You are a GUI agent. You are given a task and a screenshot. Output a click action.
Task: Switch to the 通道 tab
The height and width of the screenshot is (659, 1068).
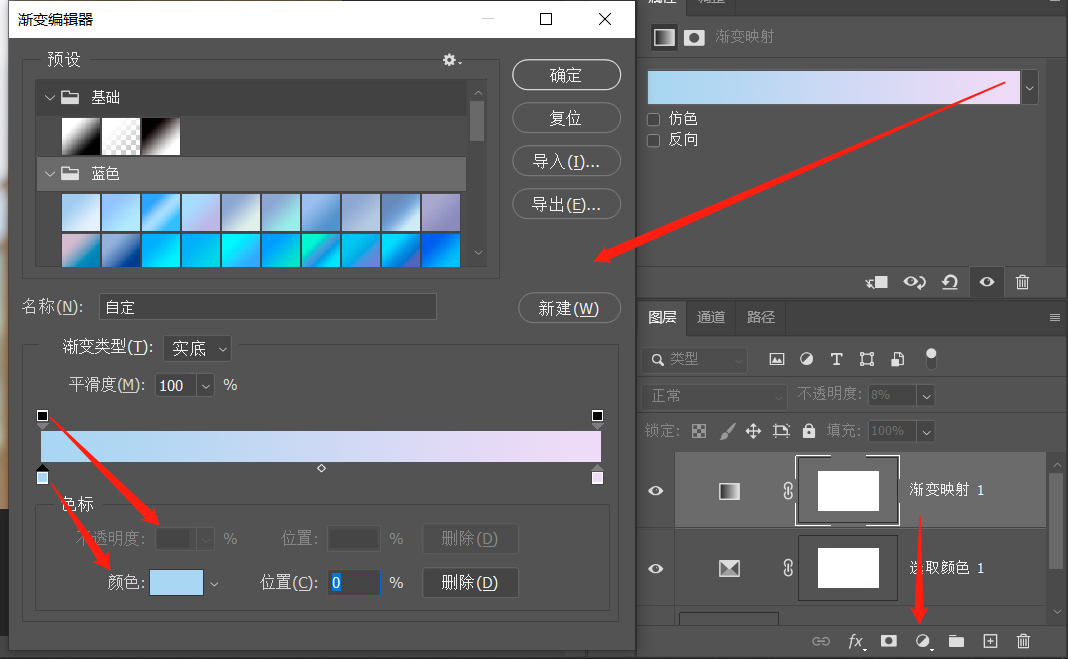tap(711, 317)
